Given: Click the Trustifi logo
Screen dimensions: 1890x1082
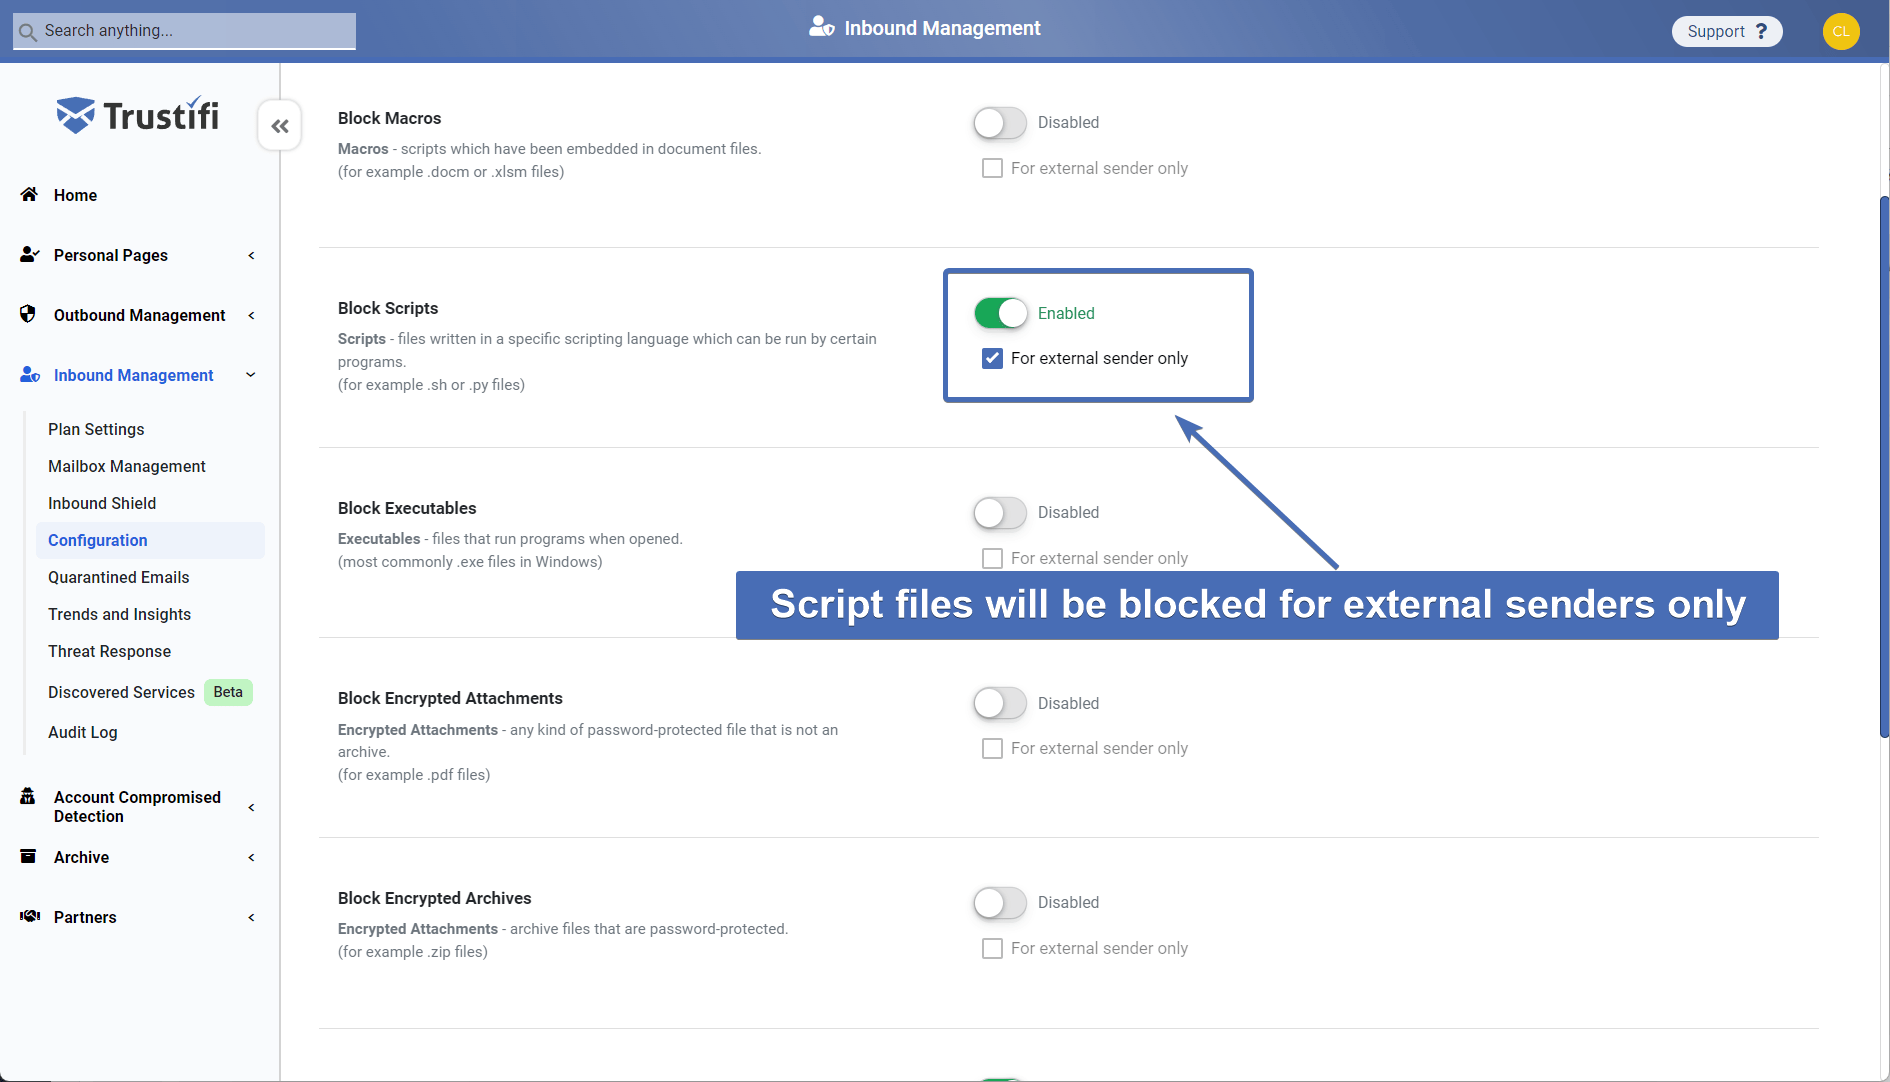Looking at the screenshot, I should (x=138, y=115).
